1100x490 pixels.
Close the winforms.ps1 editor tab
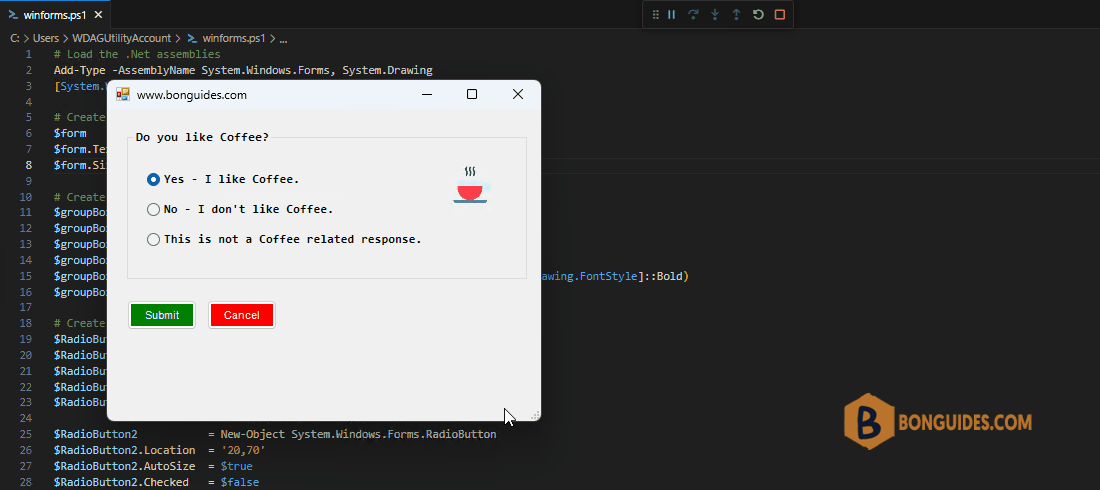pos(98,14)
